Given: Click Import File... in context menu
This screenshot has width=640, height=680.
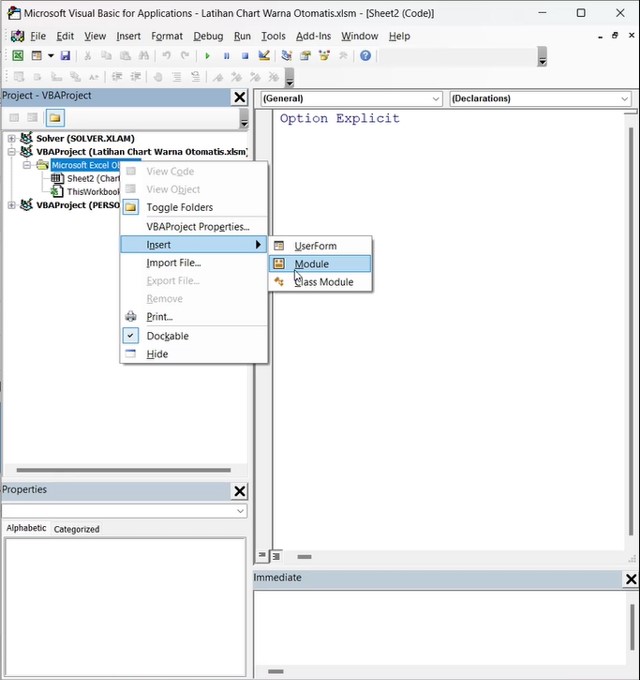Looking at the screenshot, I should pos(174,263).
